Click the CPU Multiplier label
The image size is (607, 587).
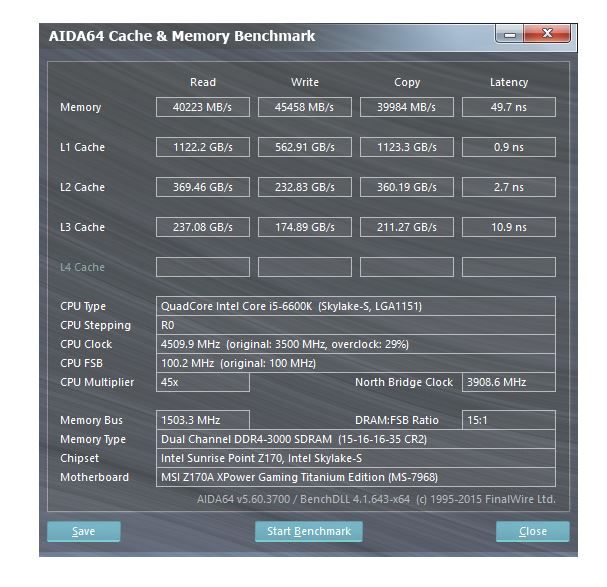click(x=97, y=382)
